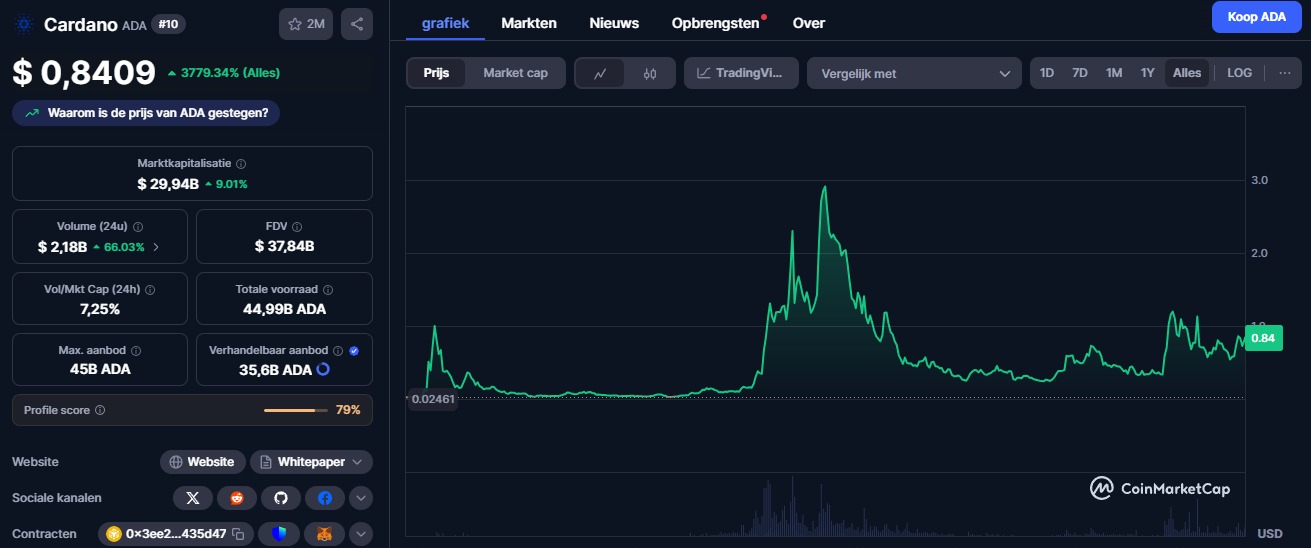
Task: Click the USD currency label on chart
Action: tap(1269, 534)
